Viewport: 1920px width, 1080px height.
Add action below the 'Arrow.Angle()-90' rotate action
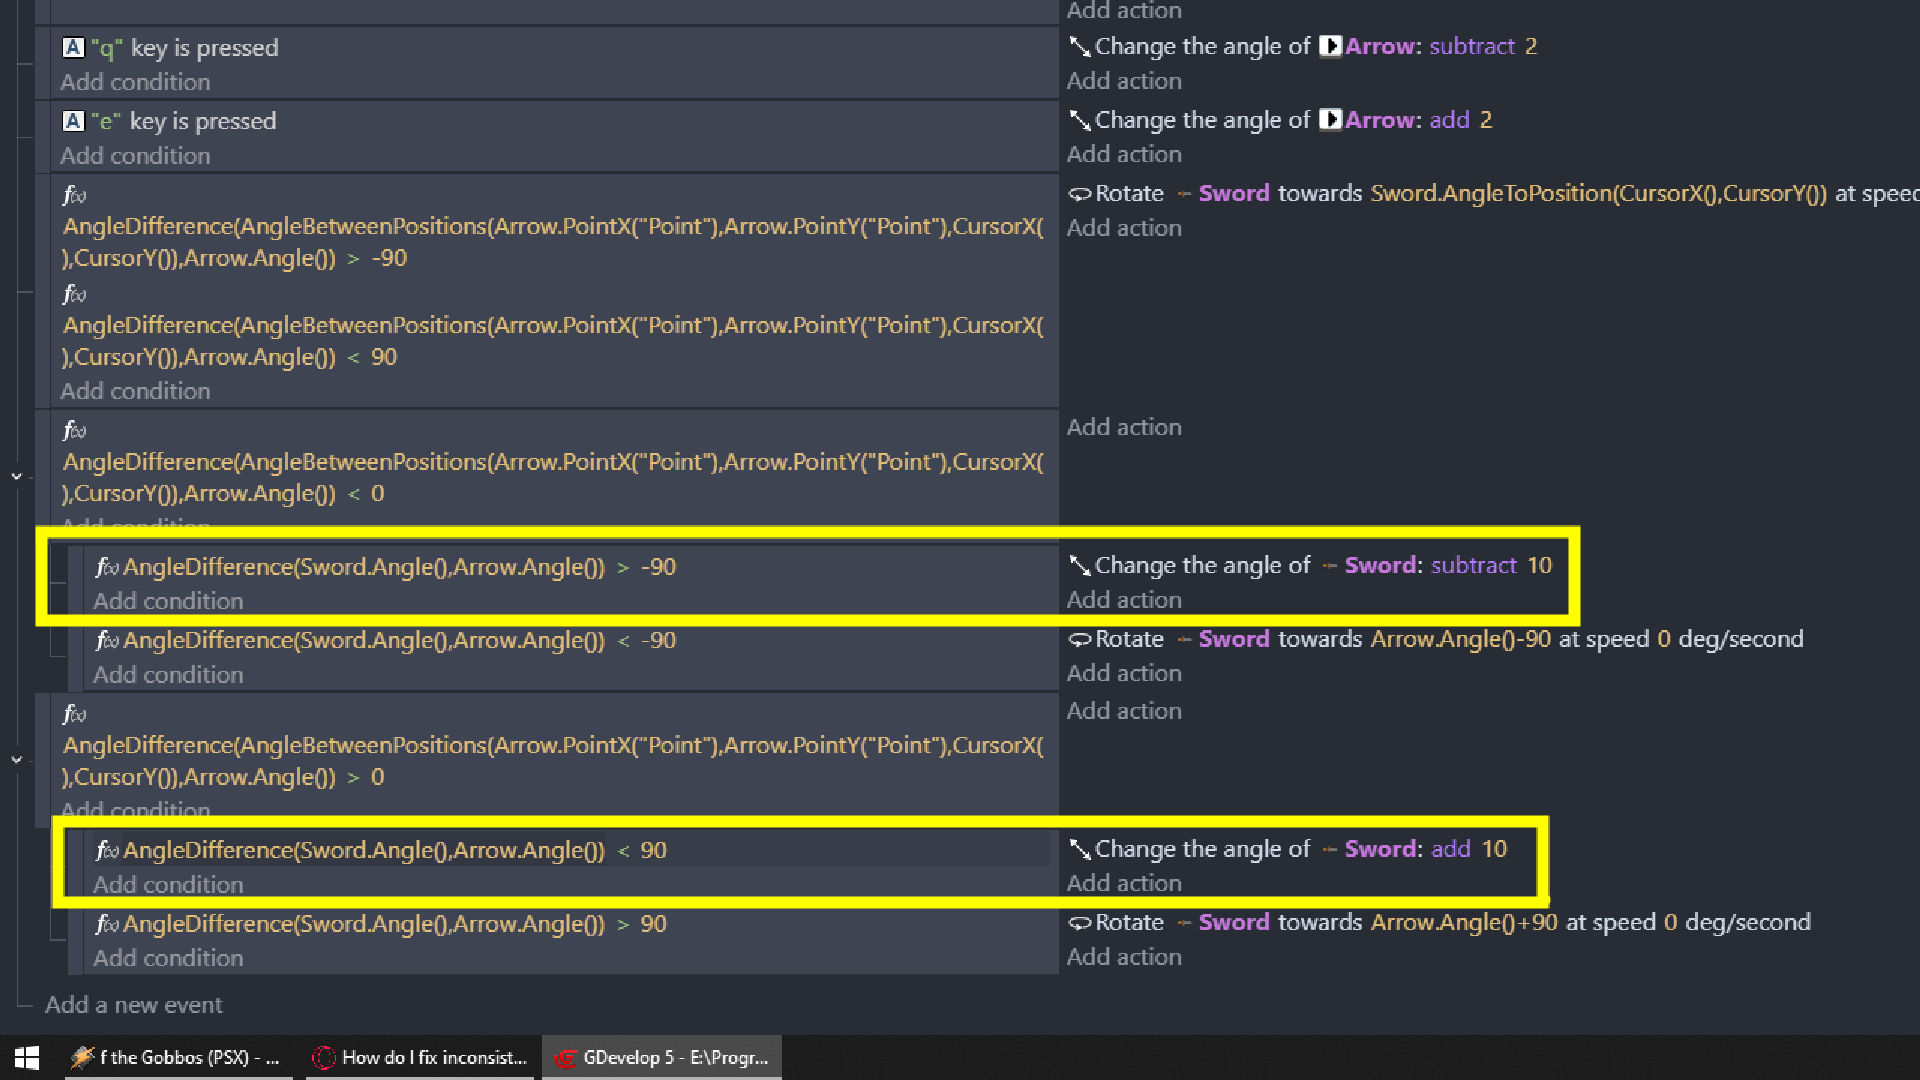(1123, 673)
